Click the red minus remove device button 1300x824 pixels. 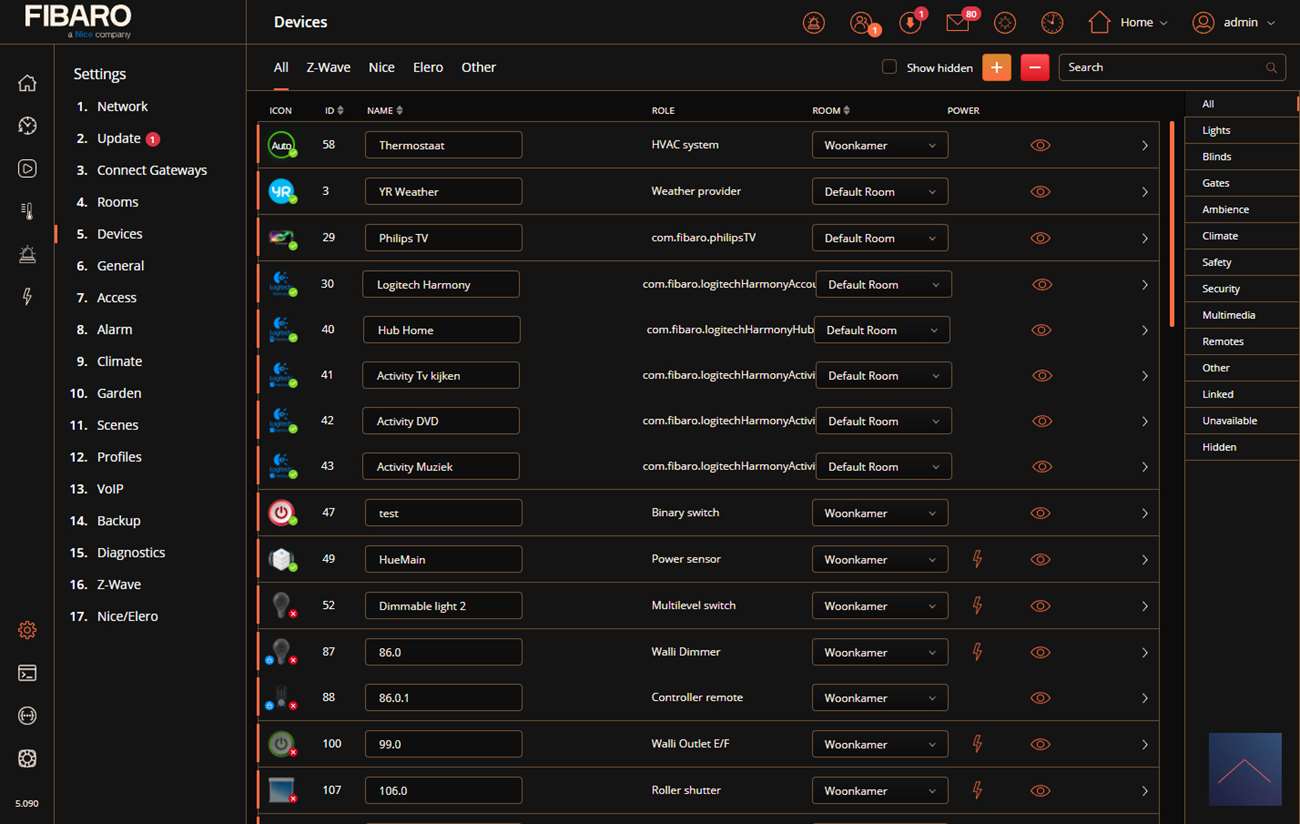point(1035,67)
